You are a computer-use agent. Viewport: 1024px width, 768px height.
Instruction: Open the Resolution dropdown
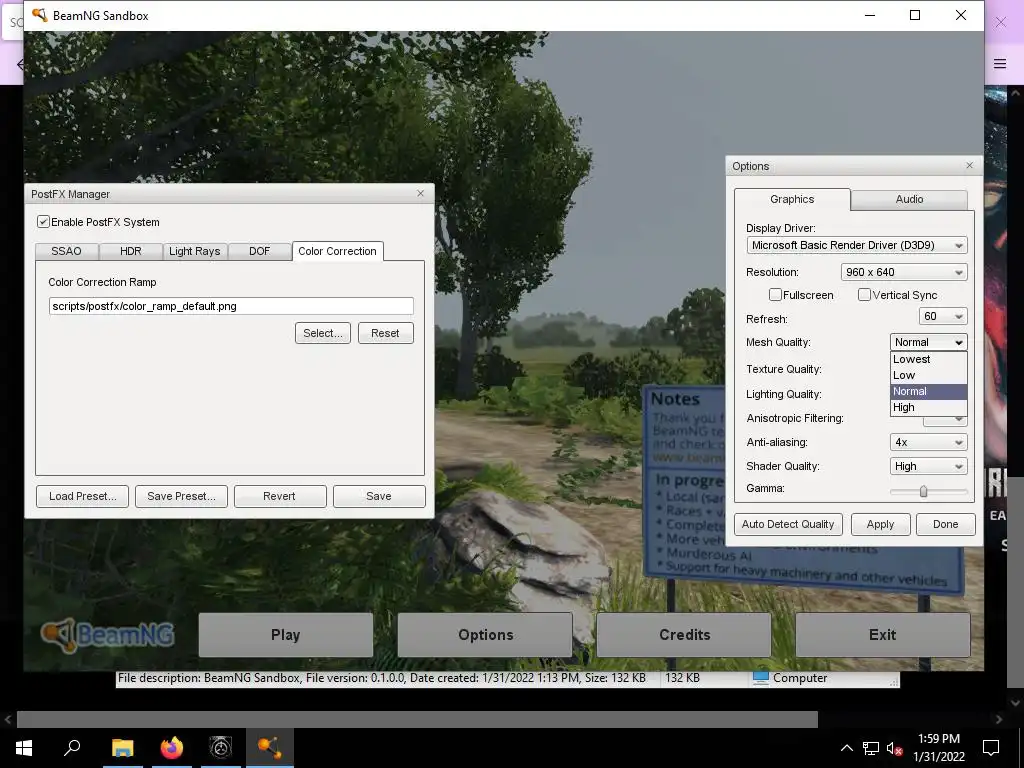[x=904, y=272]
